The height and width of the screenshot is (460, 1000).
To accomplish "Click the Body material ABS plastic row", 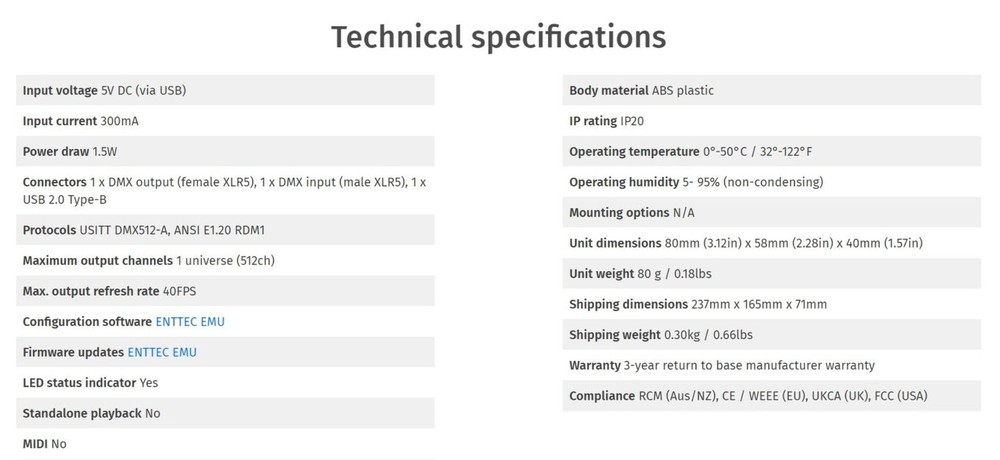I will pyautogui.click(x=772, y=90).
